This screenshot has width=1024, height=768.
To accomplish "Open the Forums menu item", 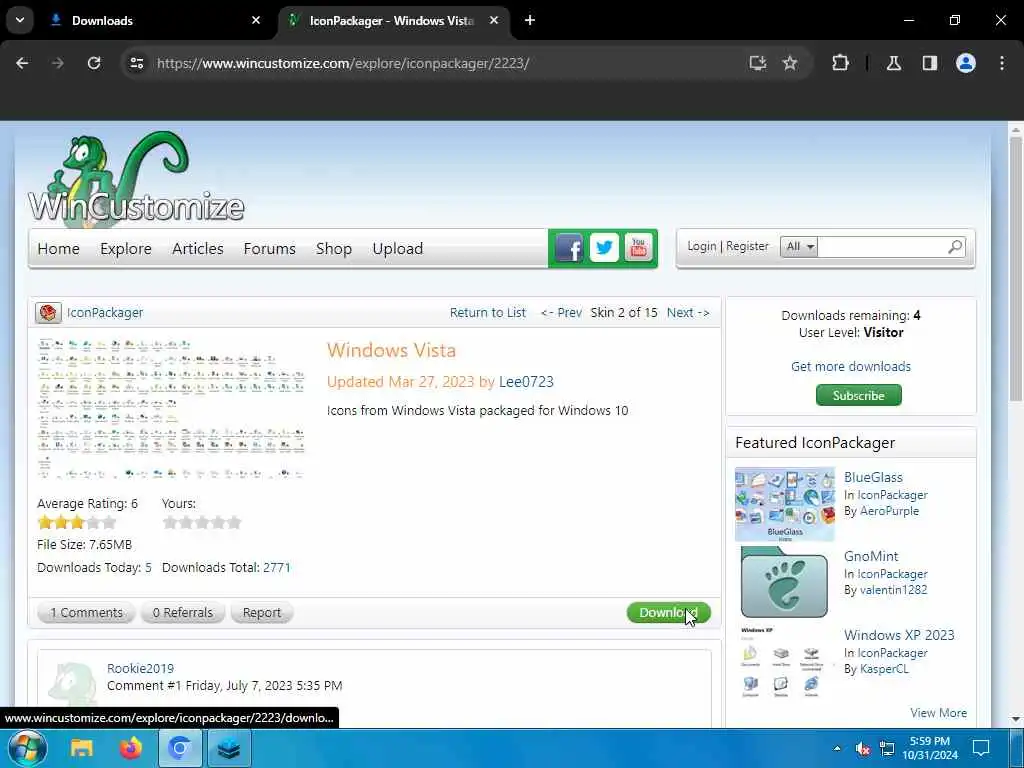I will (x=270, y=249).
